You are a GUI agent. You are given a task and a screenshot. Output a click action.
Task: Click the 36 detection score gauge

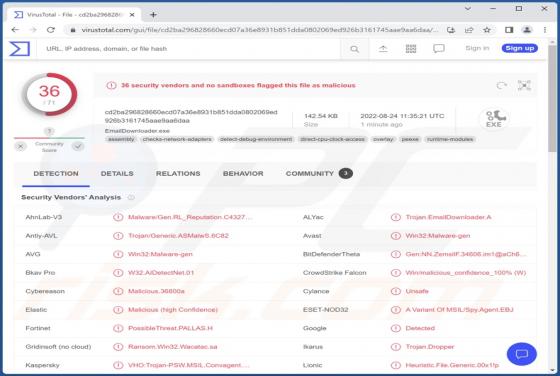pos(49,95)
